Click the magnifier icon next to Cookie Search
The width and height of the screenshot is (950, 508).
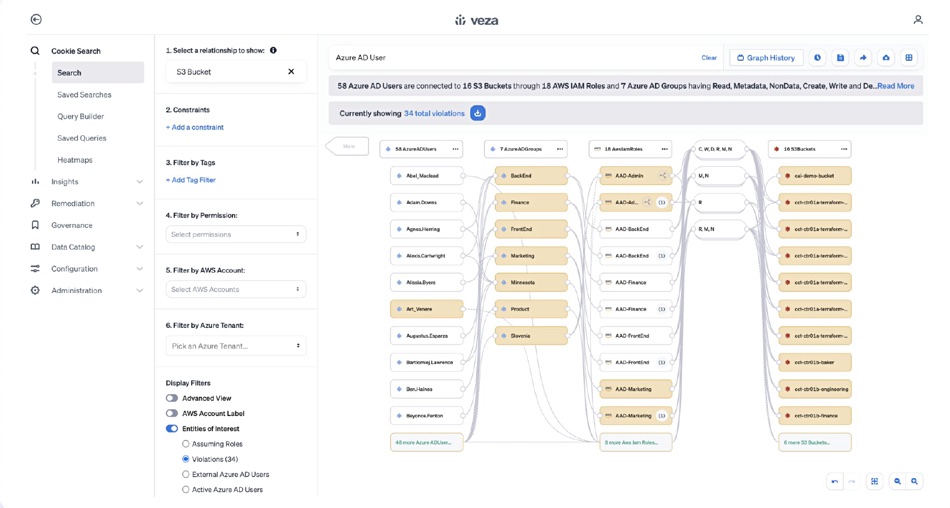point(35,51)
